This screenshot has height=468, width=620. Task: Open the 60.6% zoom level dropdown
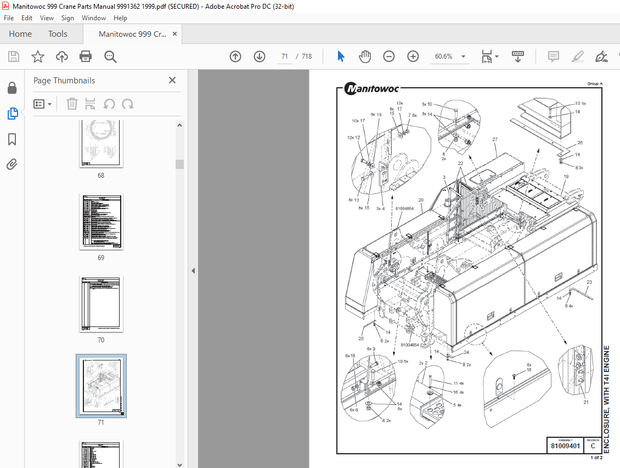point(463,57)
